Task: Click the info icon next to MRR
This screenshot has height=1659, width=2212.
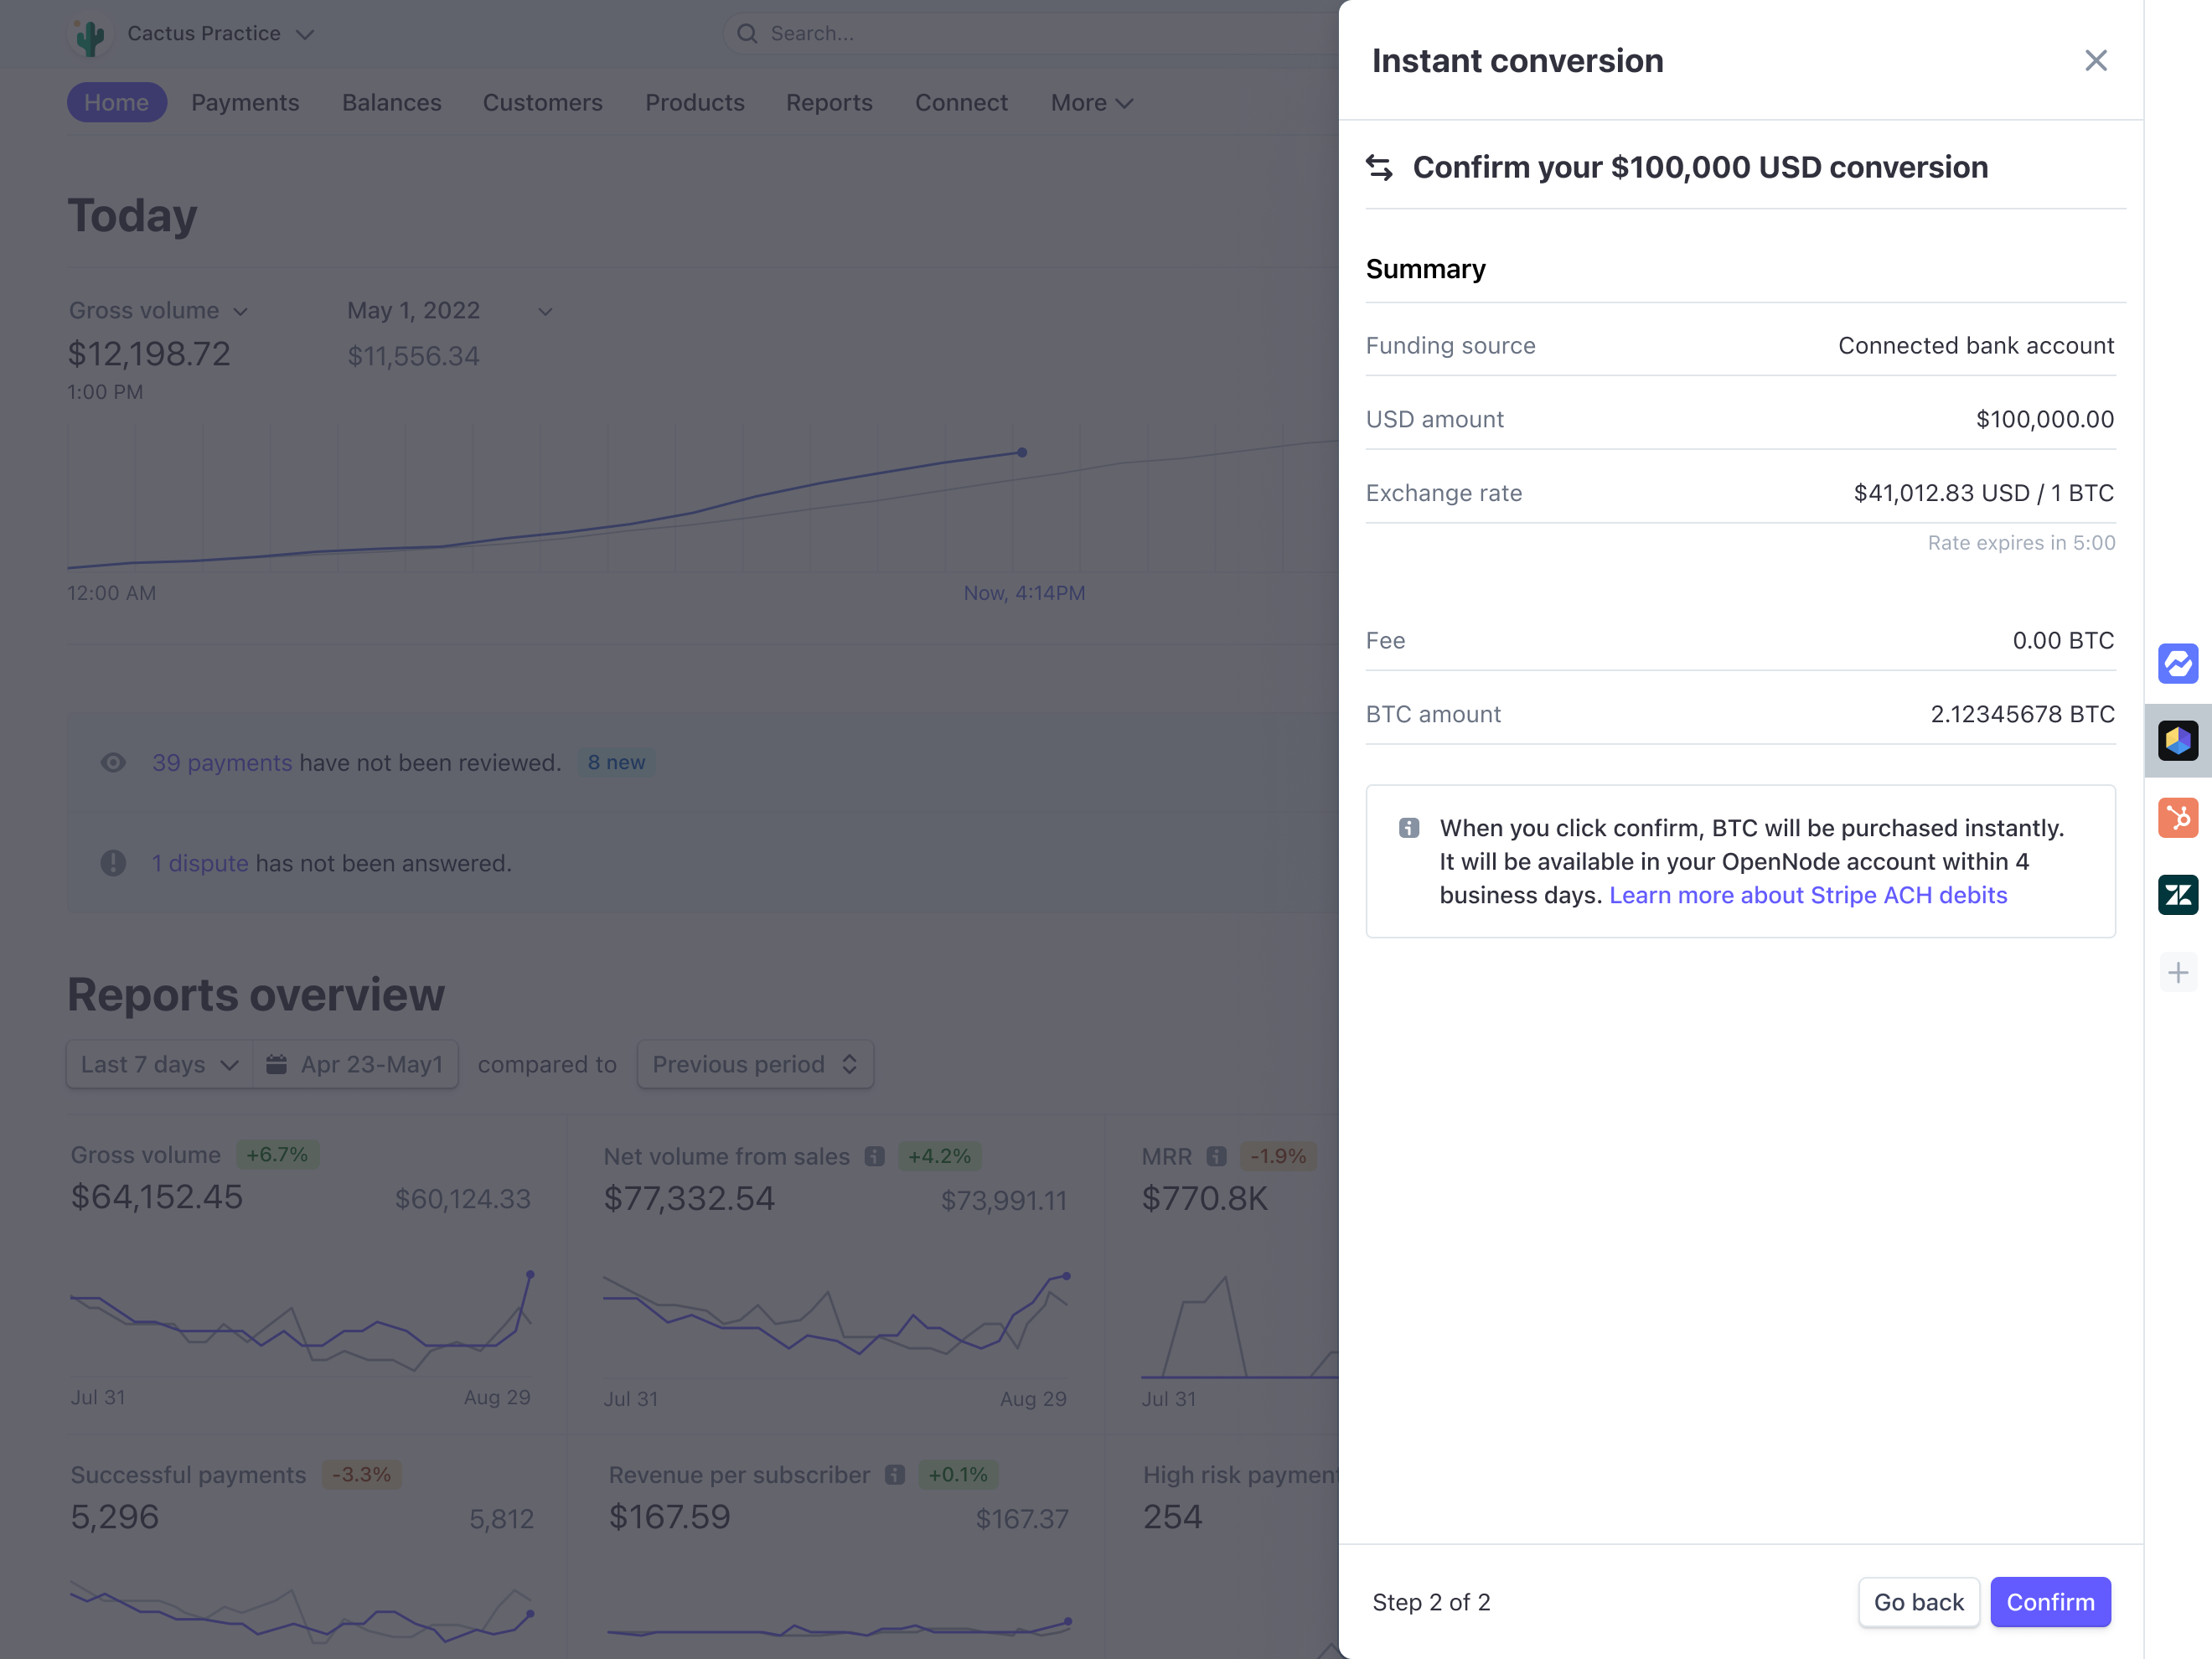Action: 1216,1156
